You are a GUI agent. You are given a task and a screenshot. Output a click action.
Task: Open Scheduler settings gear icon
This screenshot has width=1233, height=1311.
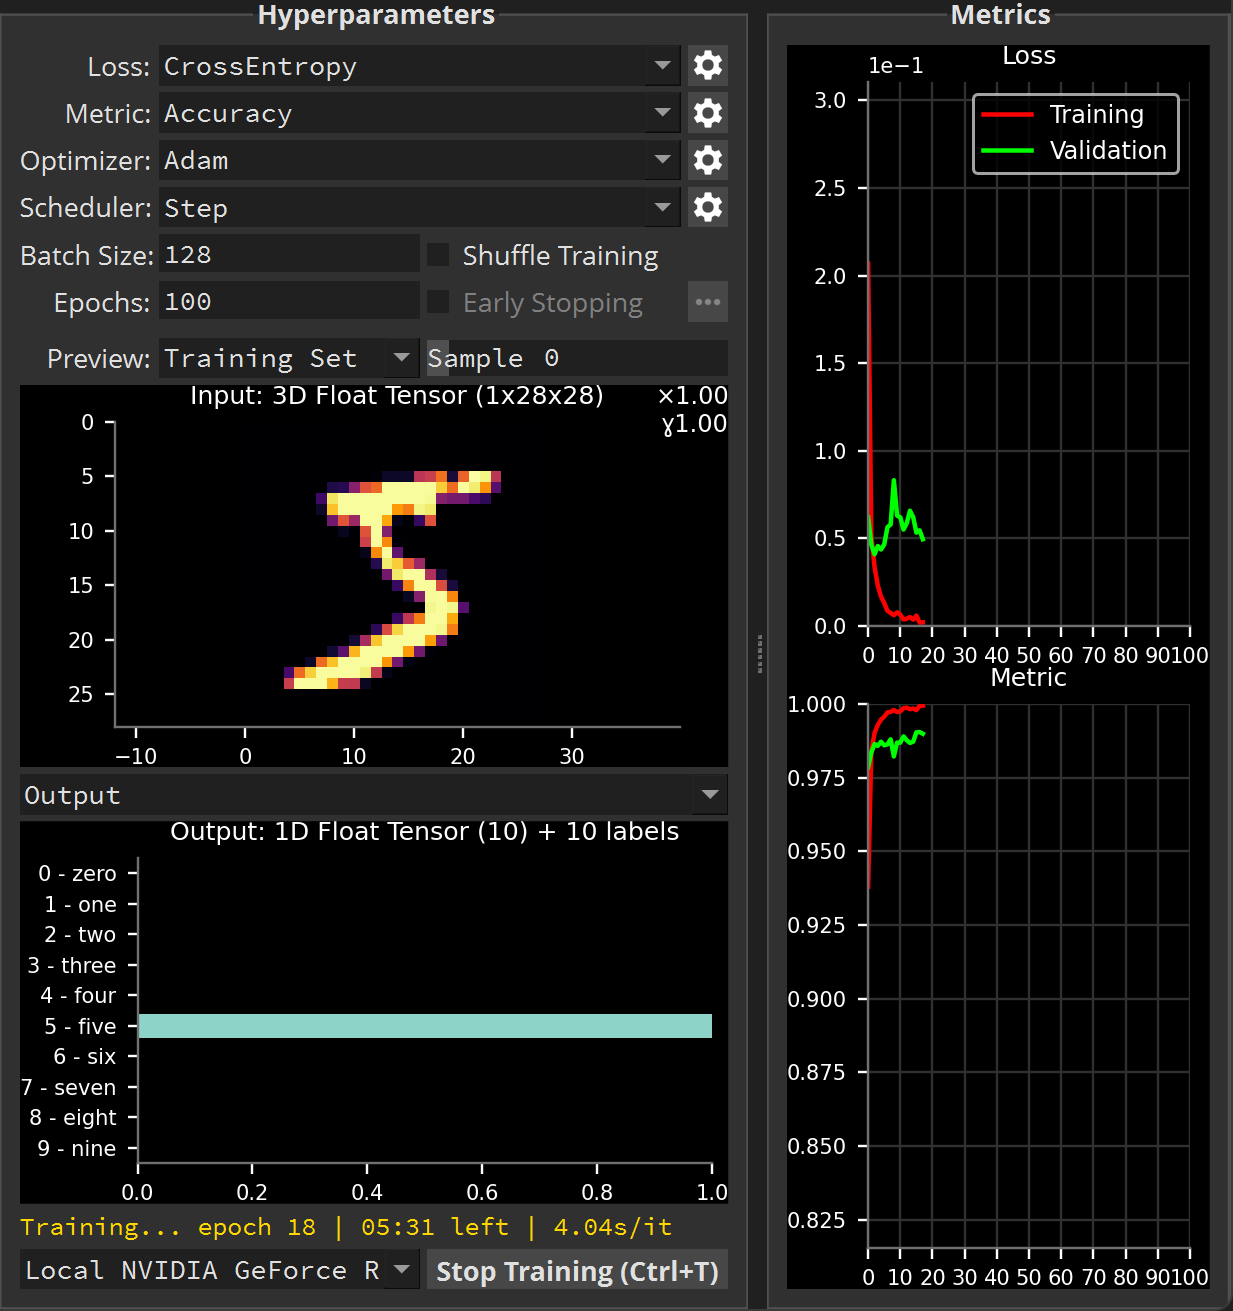click(708, 207)
